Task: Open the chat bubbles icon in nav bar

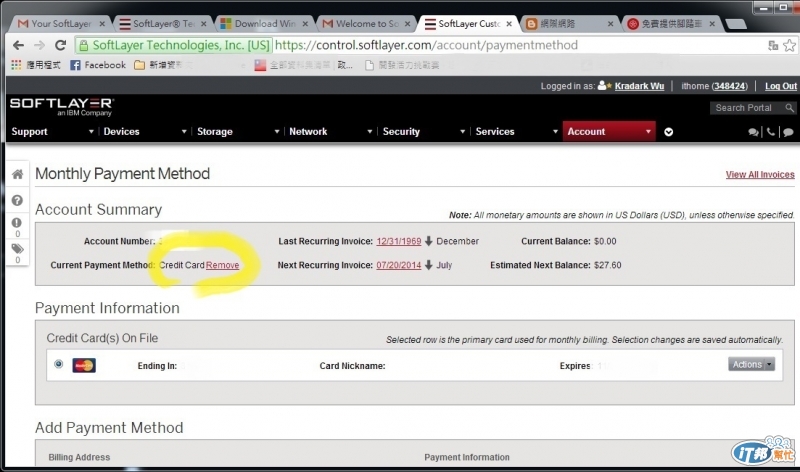Action: click(753, 132)
